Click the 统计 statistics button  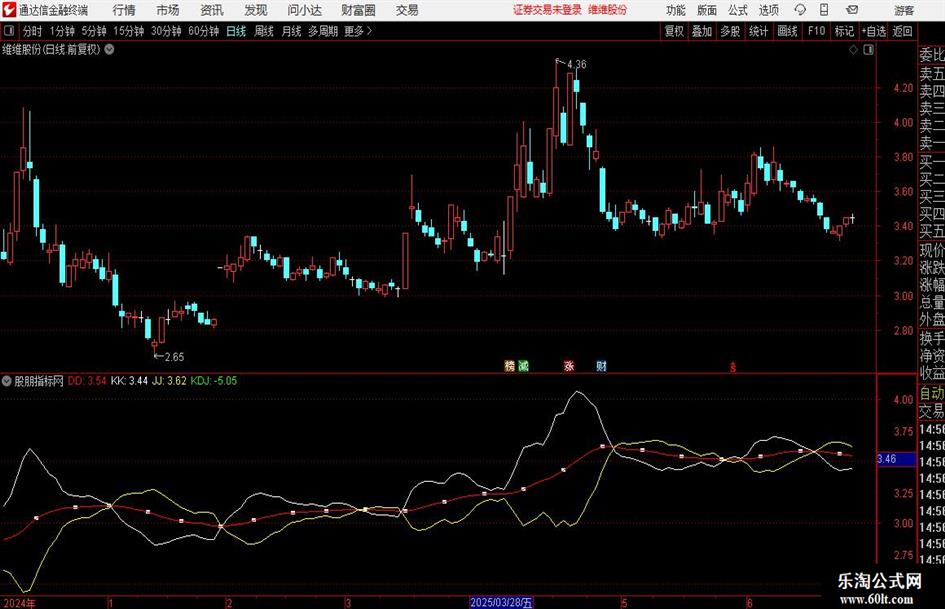(759, 31)
